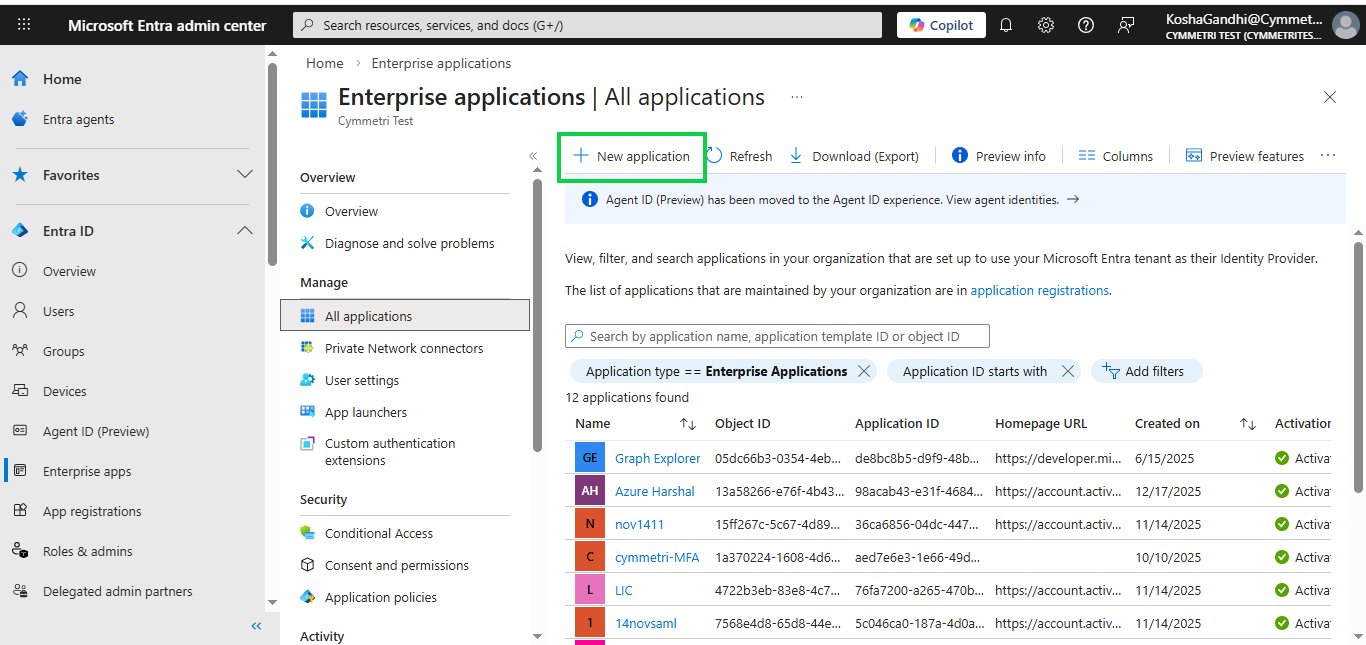Click Download (Export) in the toolbar
Screen dimensions: 1366x645
click(854, 156)
